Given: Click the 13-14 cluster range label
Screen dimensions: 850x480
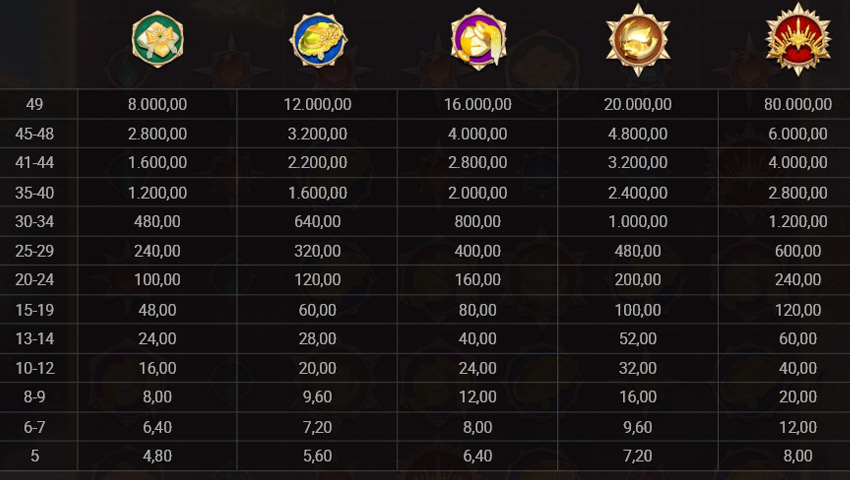Looking at the screenshot, I should [x=35, y=339].
